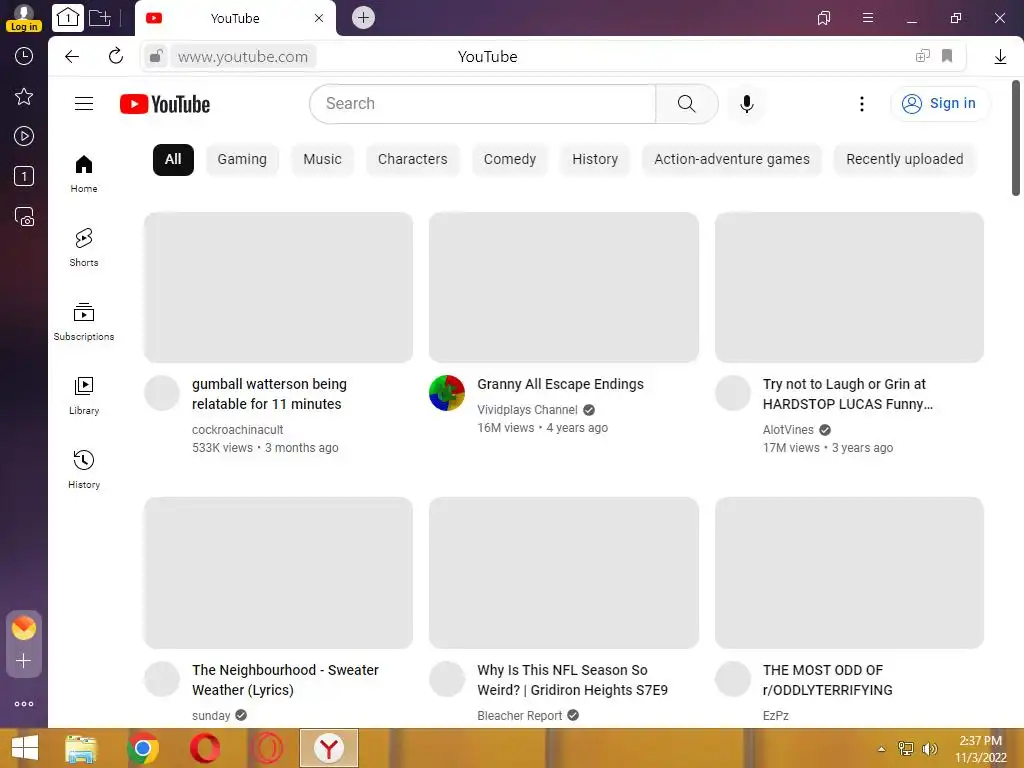This screenshot has width=1024, height=768.
Task: Open browser downloads arrow icon
Action: 1000,57
